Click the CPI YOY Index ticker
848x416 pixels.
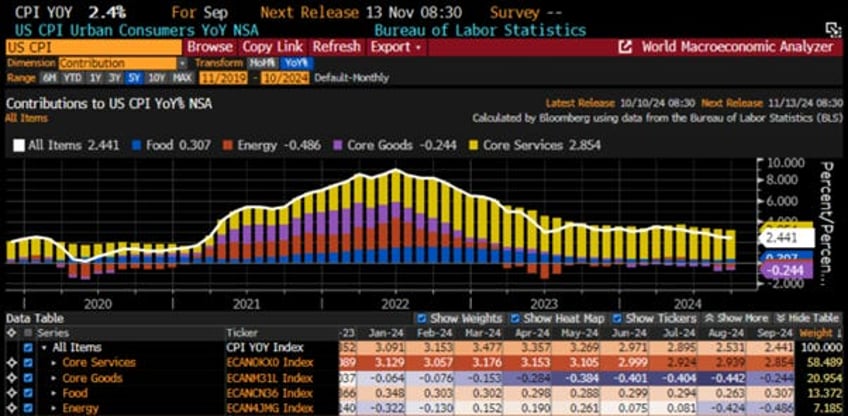pyautogui.click(x=265, y=347)
